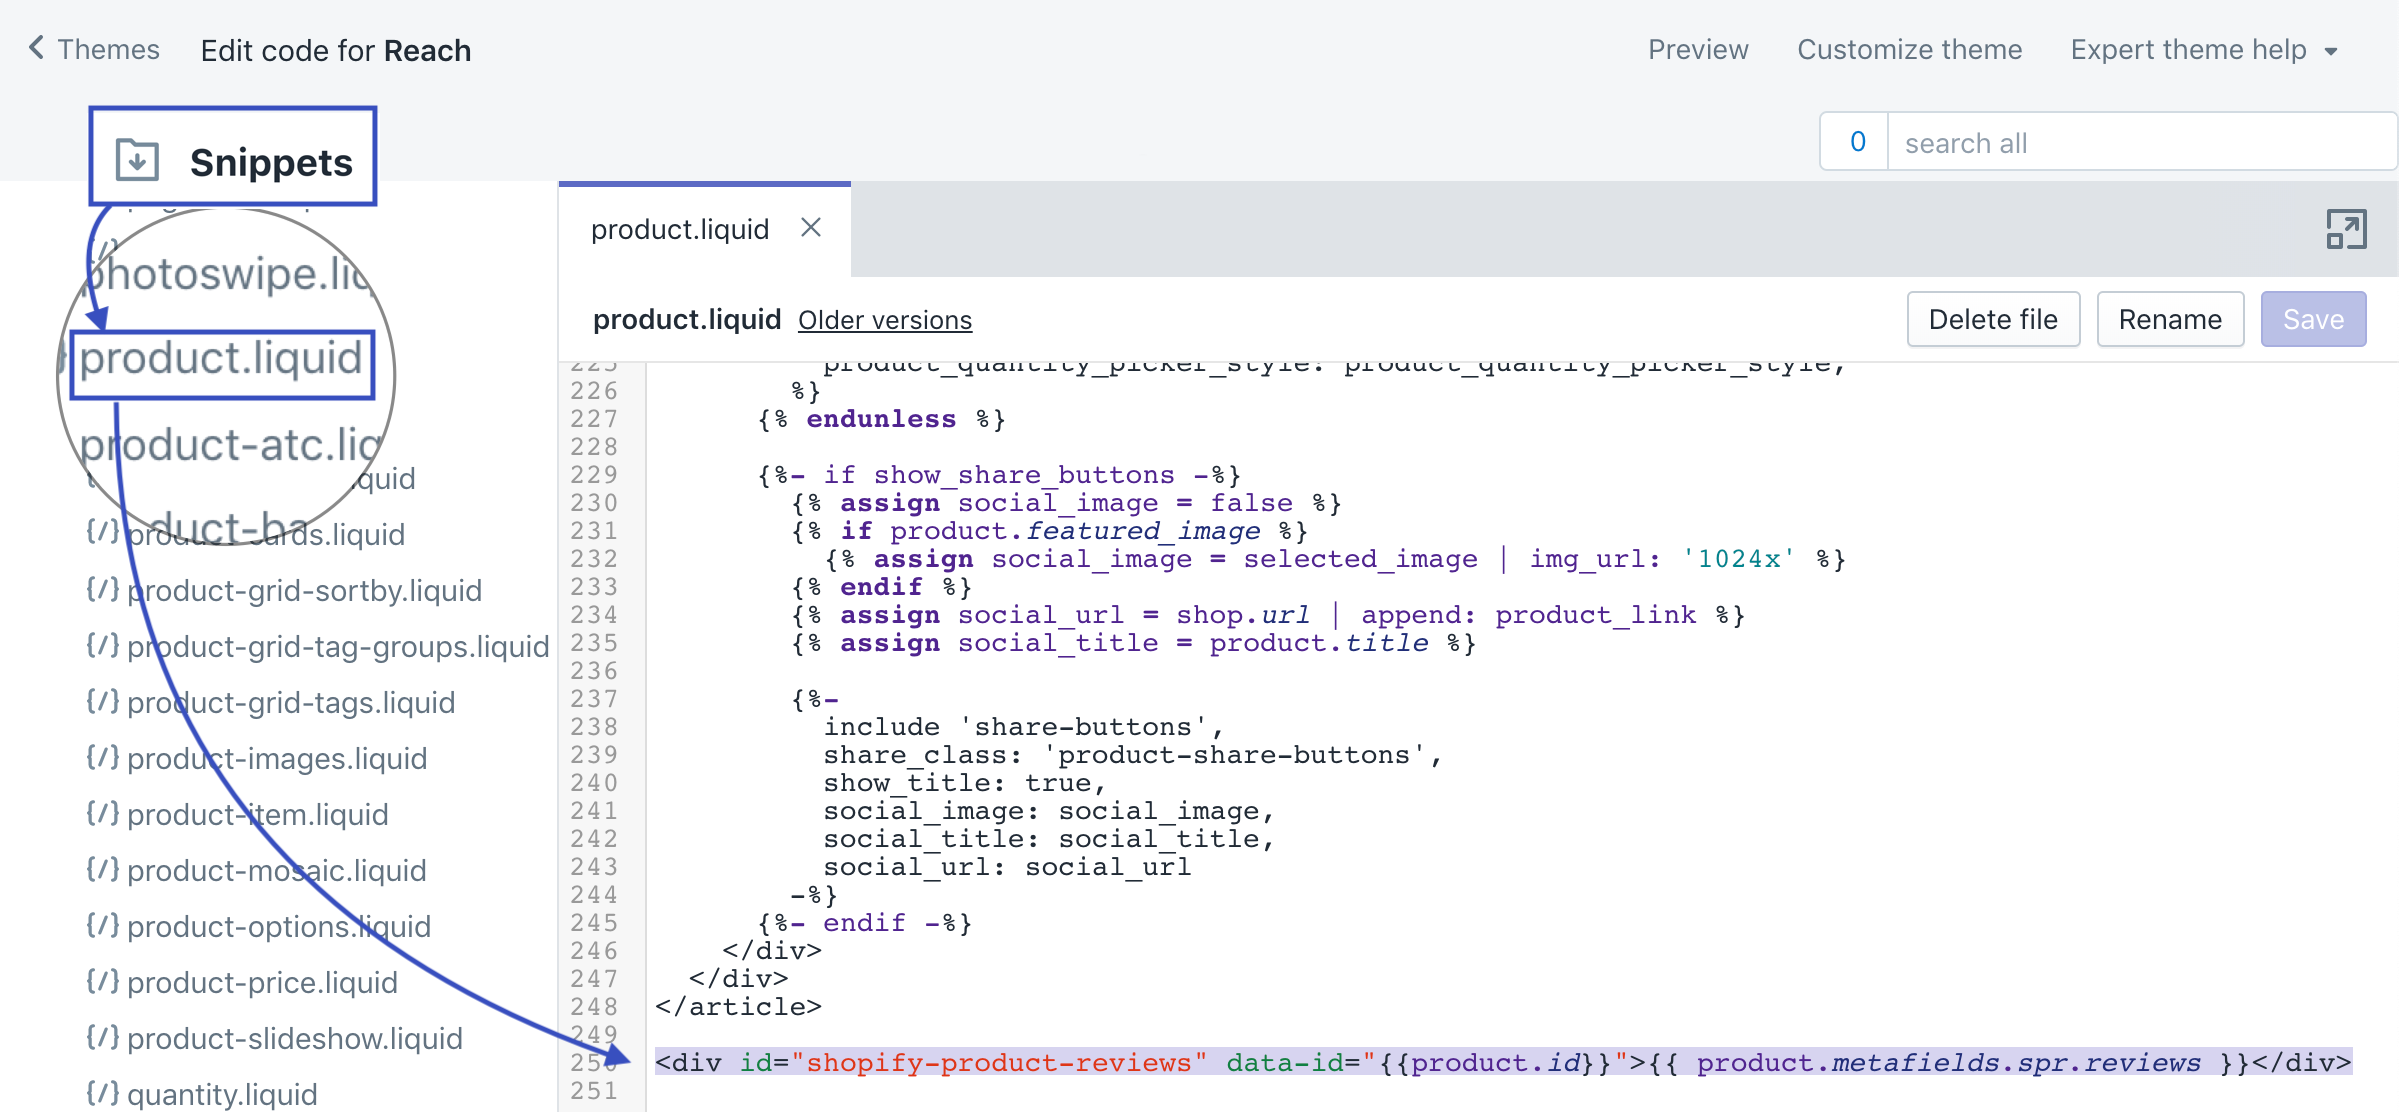This screenshot has height=1112, width=2399.
Task: Open product-options.liquid snippet
Action: click(279, 926)
